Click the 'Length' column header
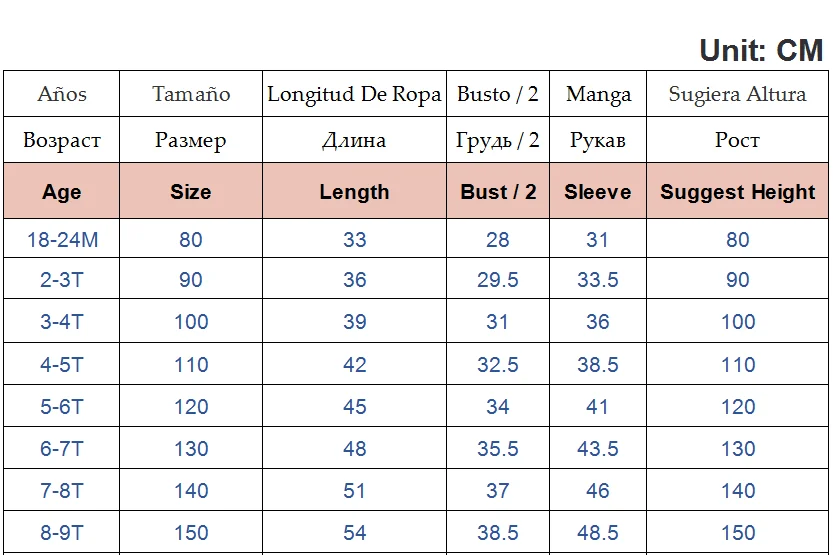 (x=354, y=192)
